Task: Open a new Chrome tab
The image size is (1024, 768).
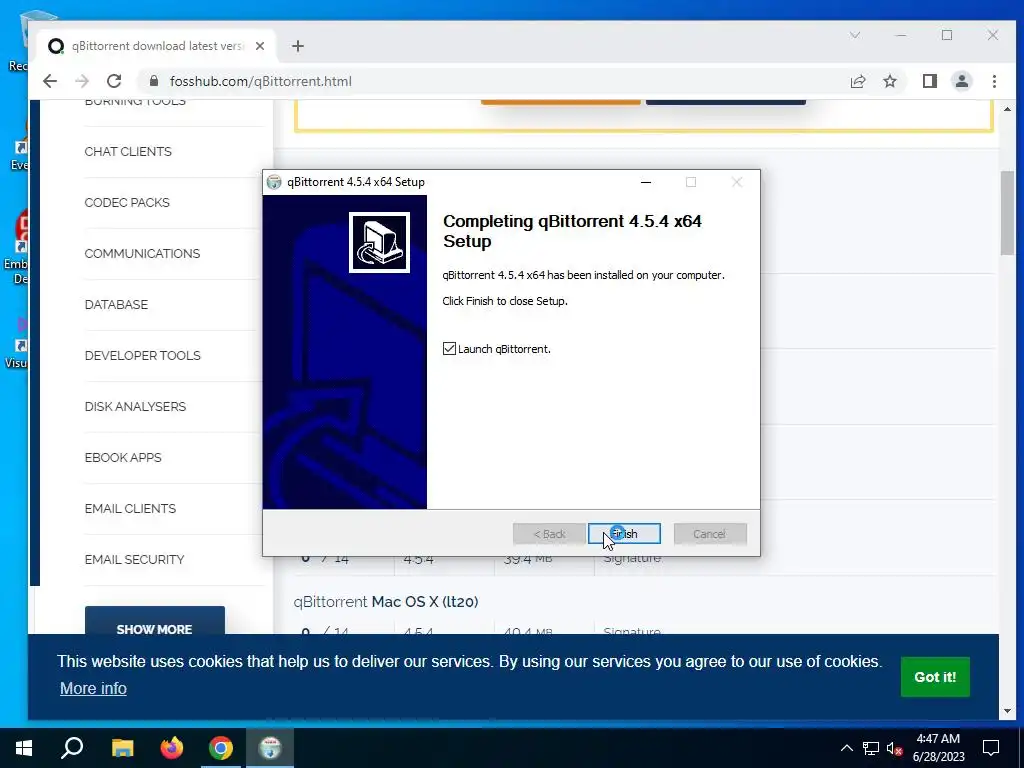Action: 298,46
